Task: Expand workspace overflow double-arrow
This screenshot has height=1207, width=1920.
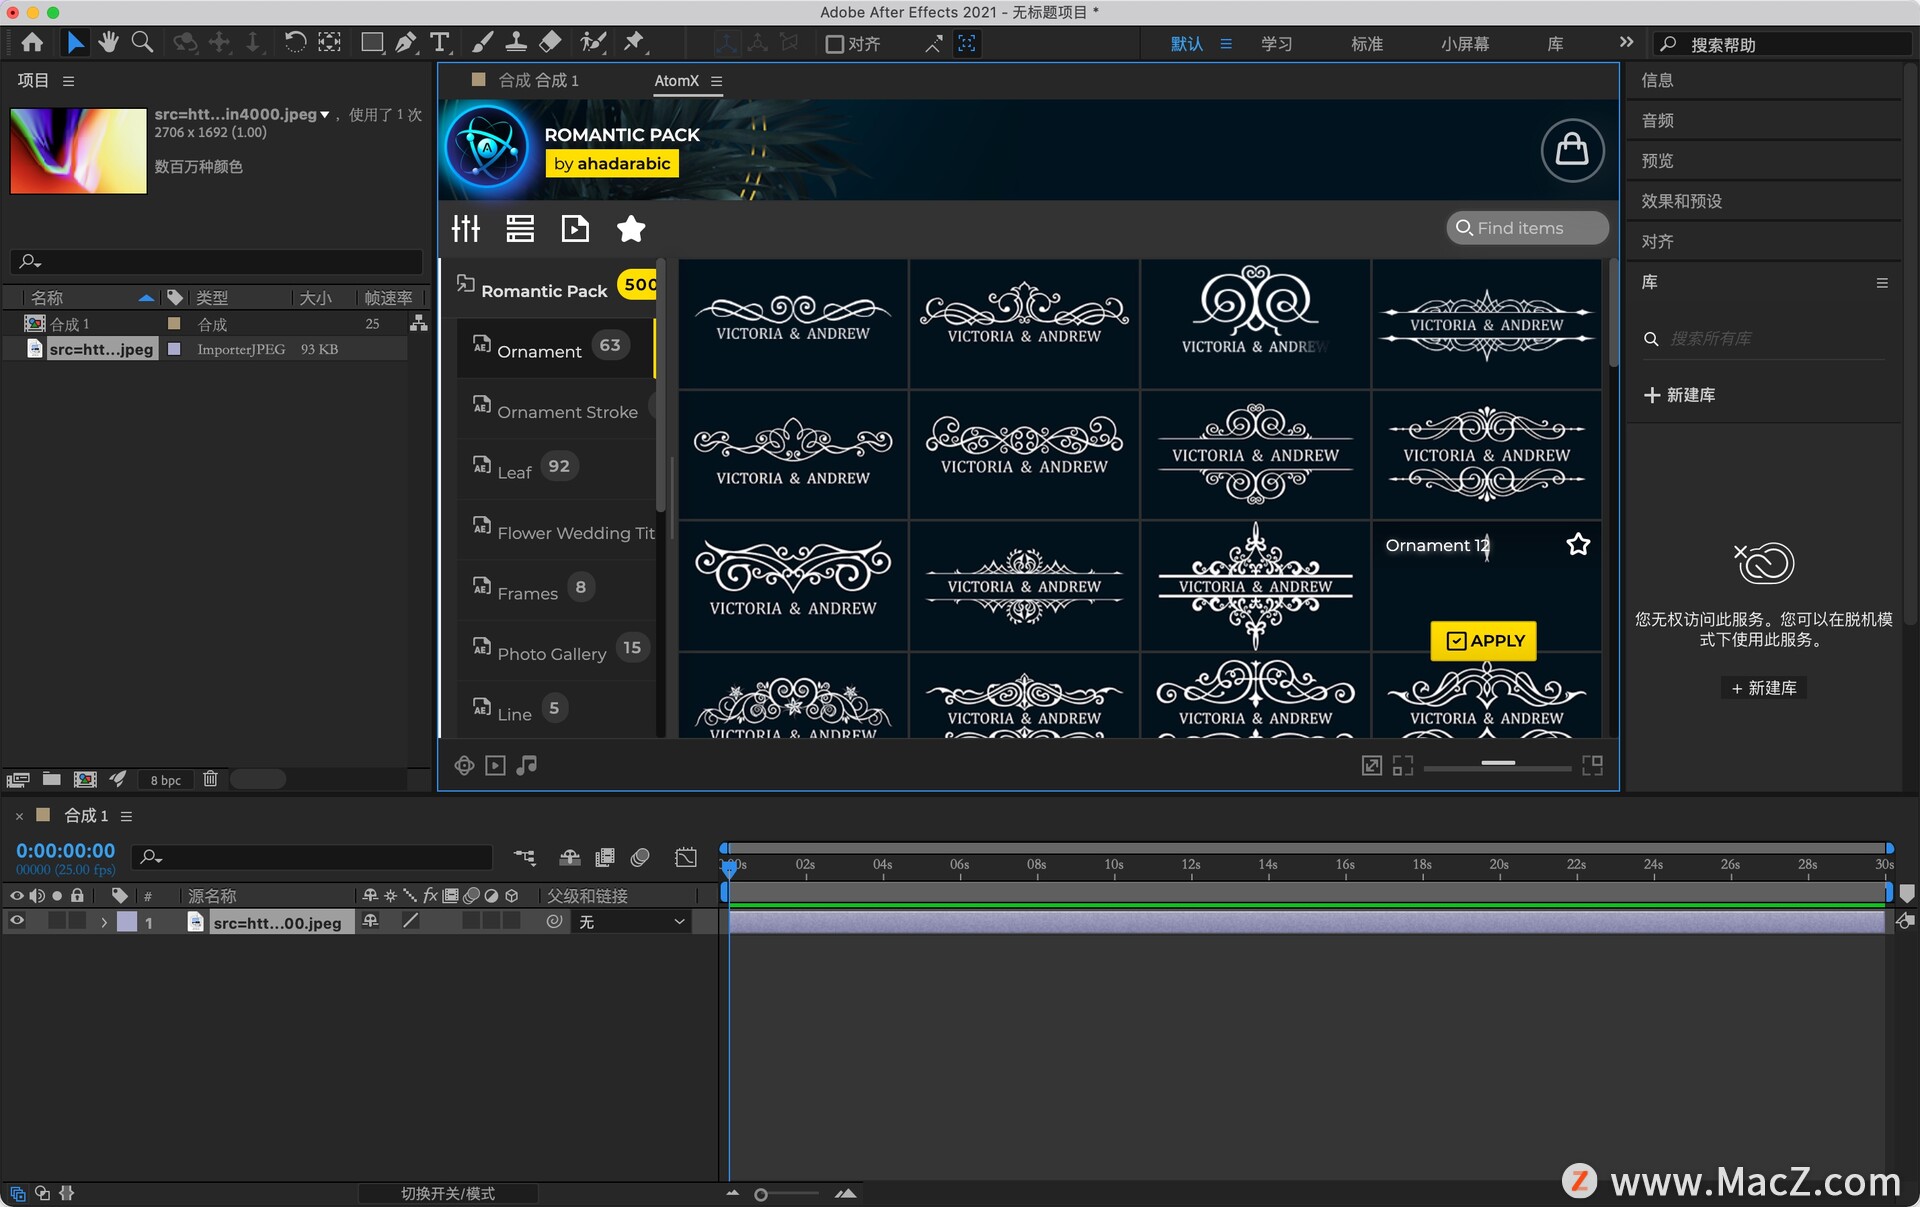Action: (x=1626, y=43)
